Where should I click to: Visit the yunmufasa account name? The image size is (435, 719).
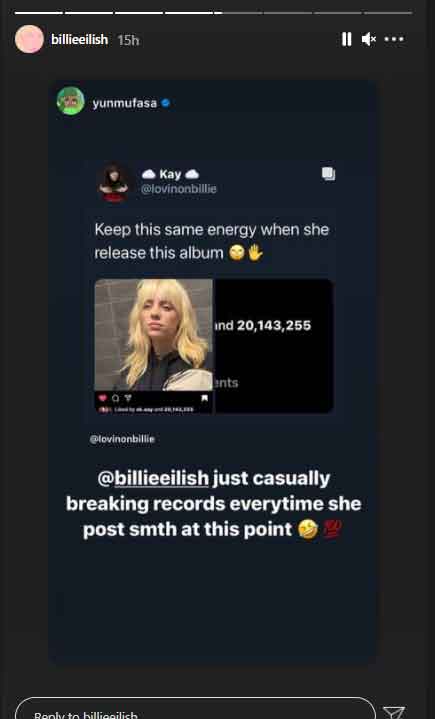coord(125,103)
